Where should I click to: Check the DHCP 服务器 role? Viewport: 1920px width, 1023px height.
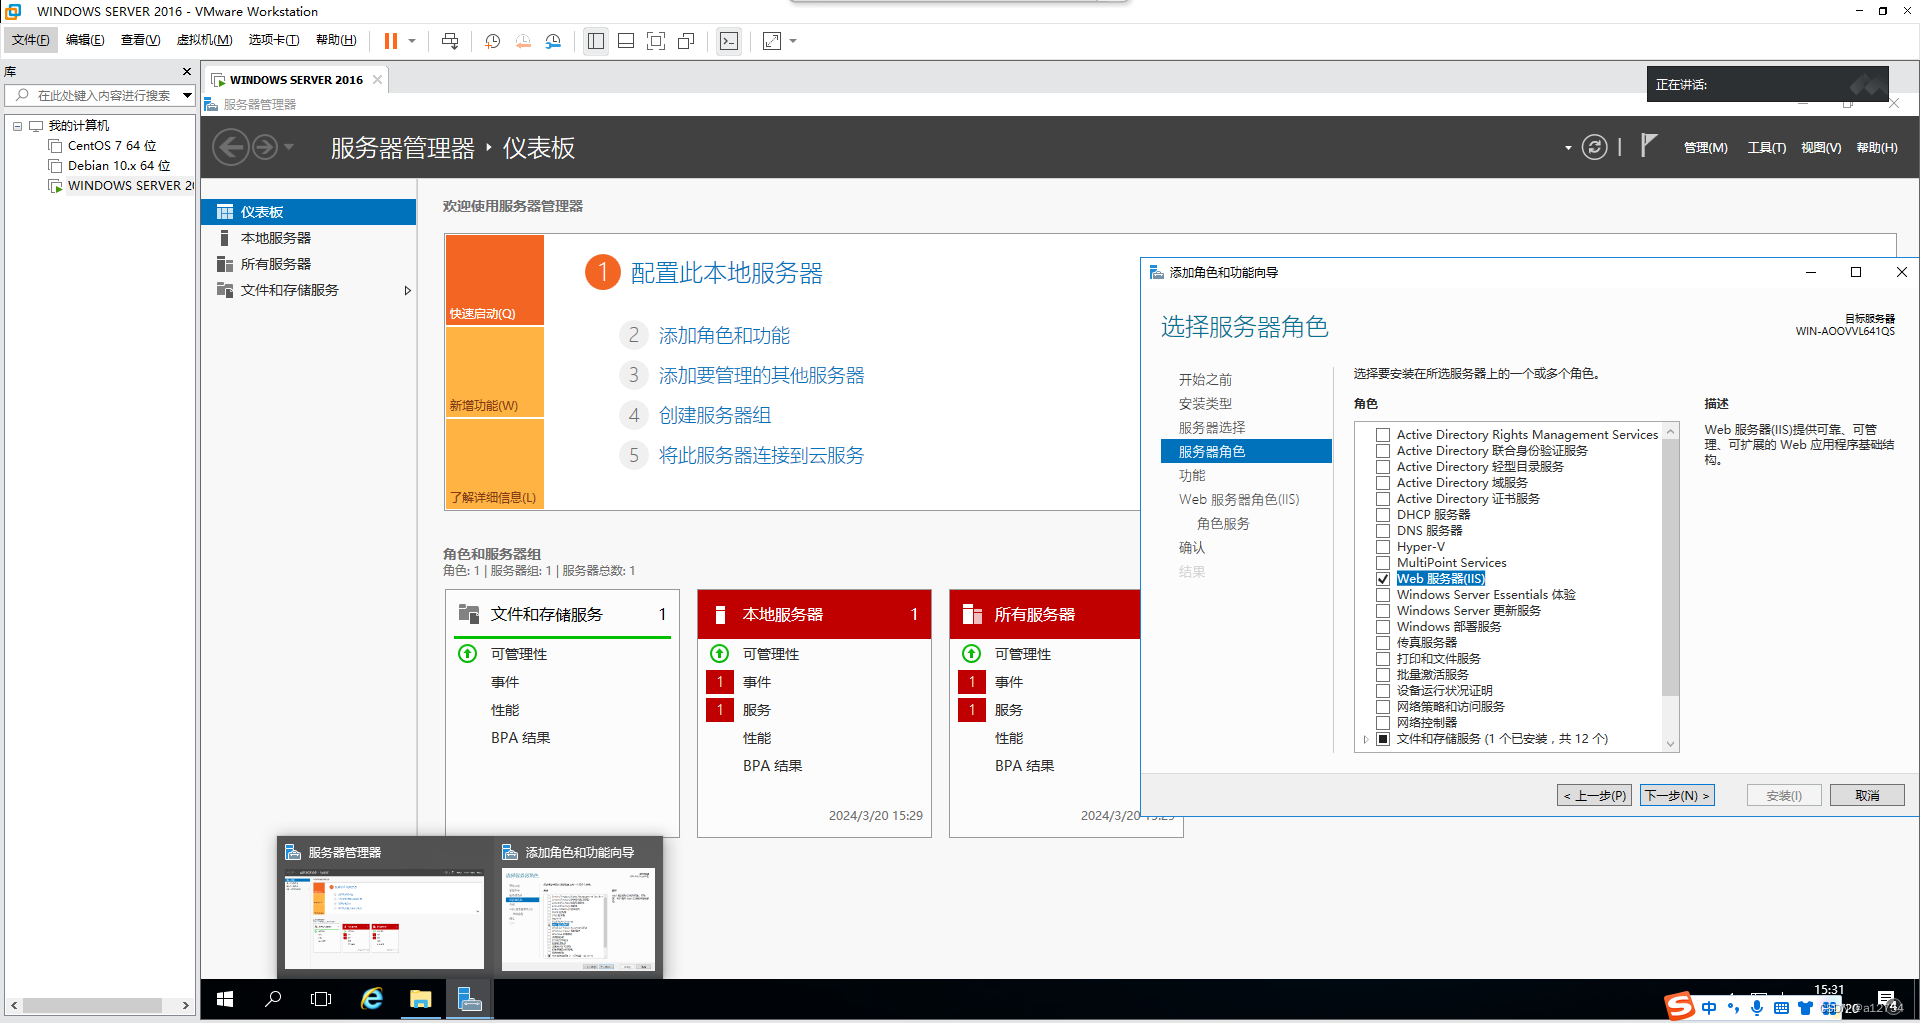[1383, 515]
